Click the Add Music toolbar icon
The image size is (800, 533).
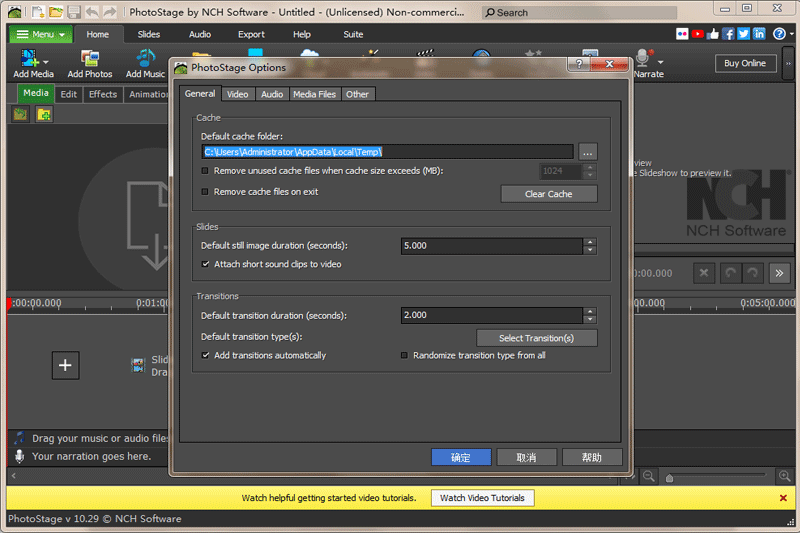pyautogui.click(x=145, y=58)
